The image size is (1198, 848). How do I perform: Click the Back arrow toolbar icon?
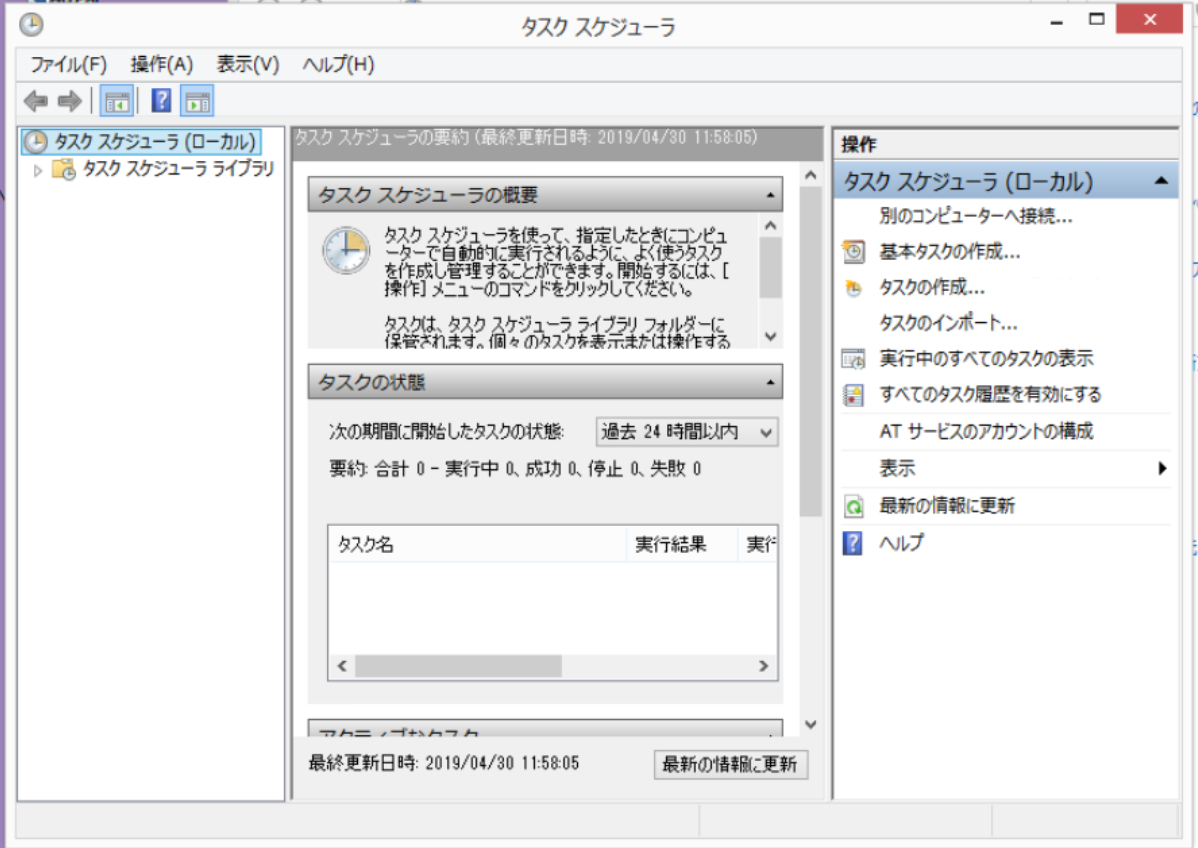[x=35, y=101]
